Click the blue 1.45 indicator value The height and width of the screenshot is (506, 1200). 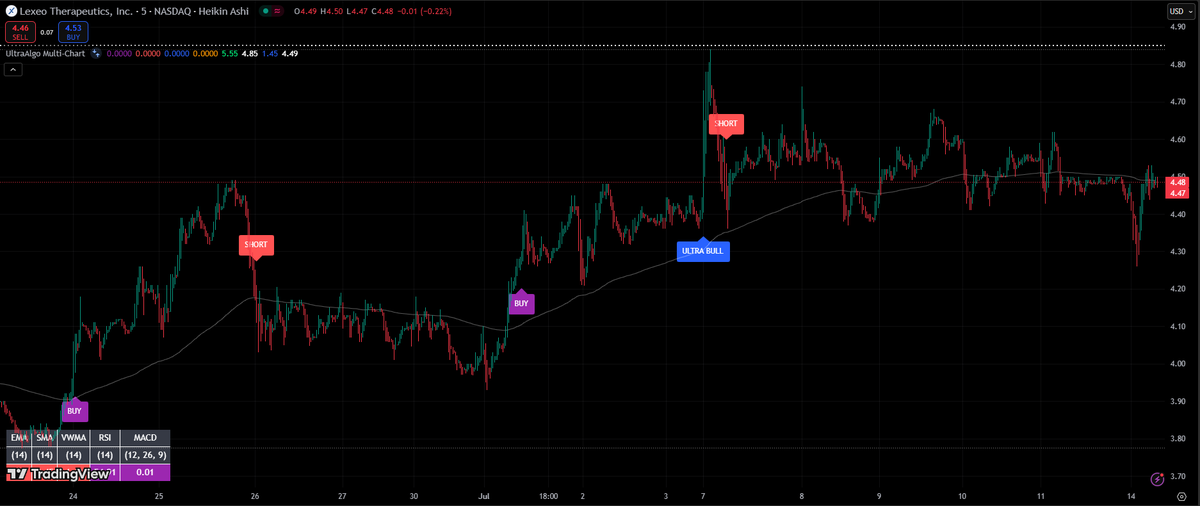(x=270, y=54)
